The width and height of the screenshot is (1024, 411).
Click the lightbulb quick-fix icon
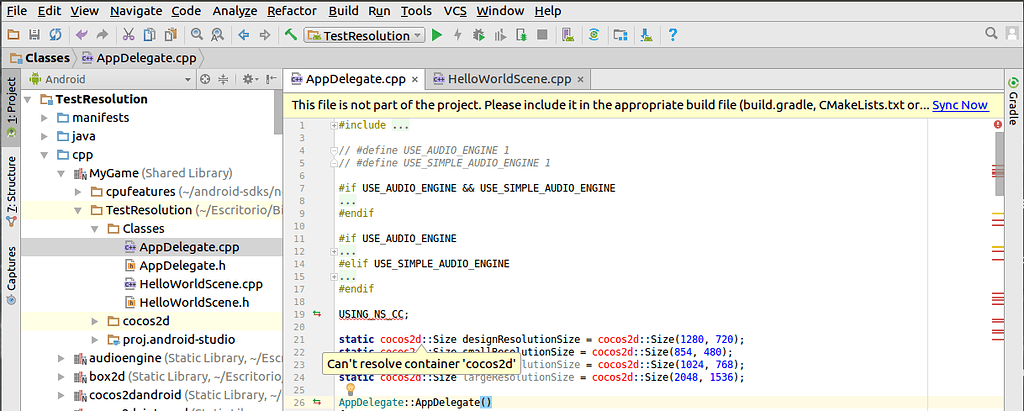tap(350, 389)
